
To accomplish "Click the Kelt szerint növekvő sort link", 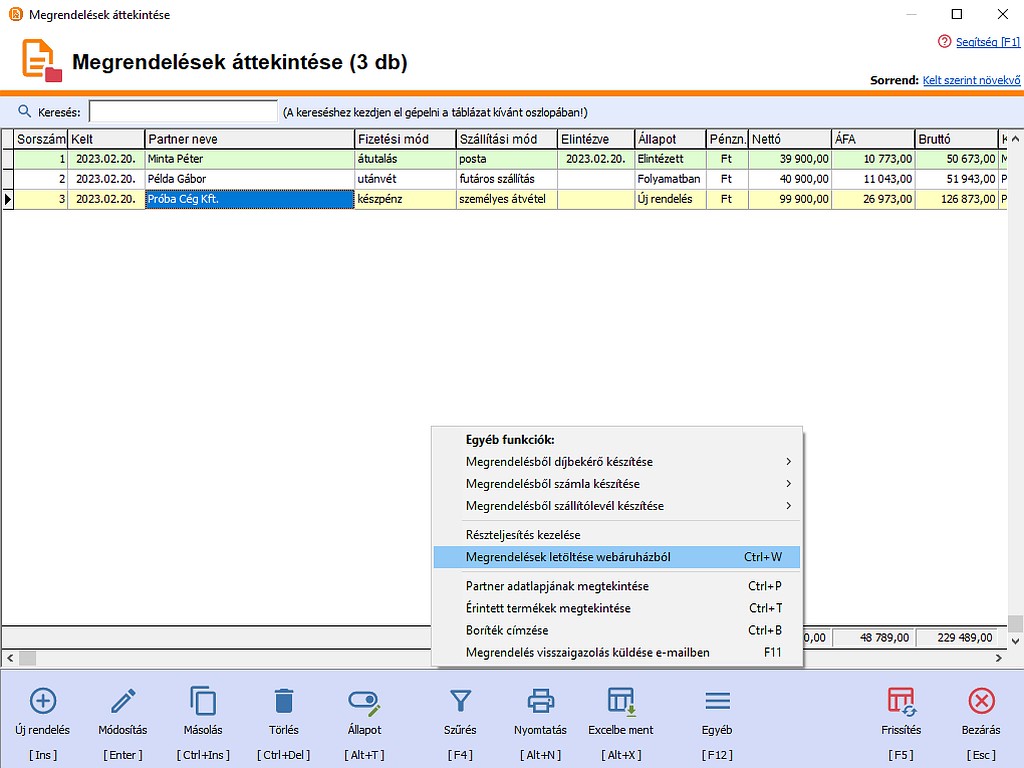I will pos(970,80).
